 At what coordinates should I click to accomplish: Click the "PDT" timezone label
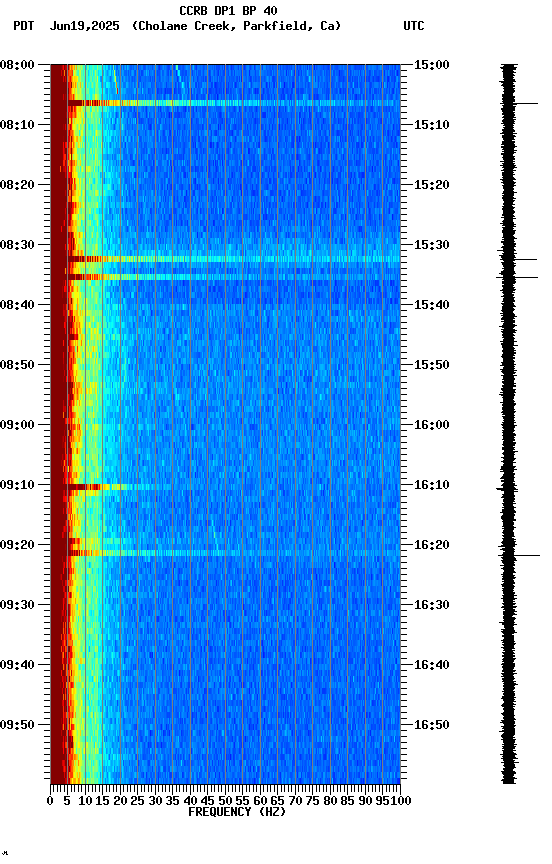[x=24, y=26]
